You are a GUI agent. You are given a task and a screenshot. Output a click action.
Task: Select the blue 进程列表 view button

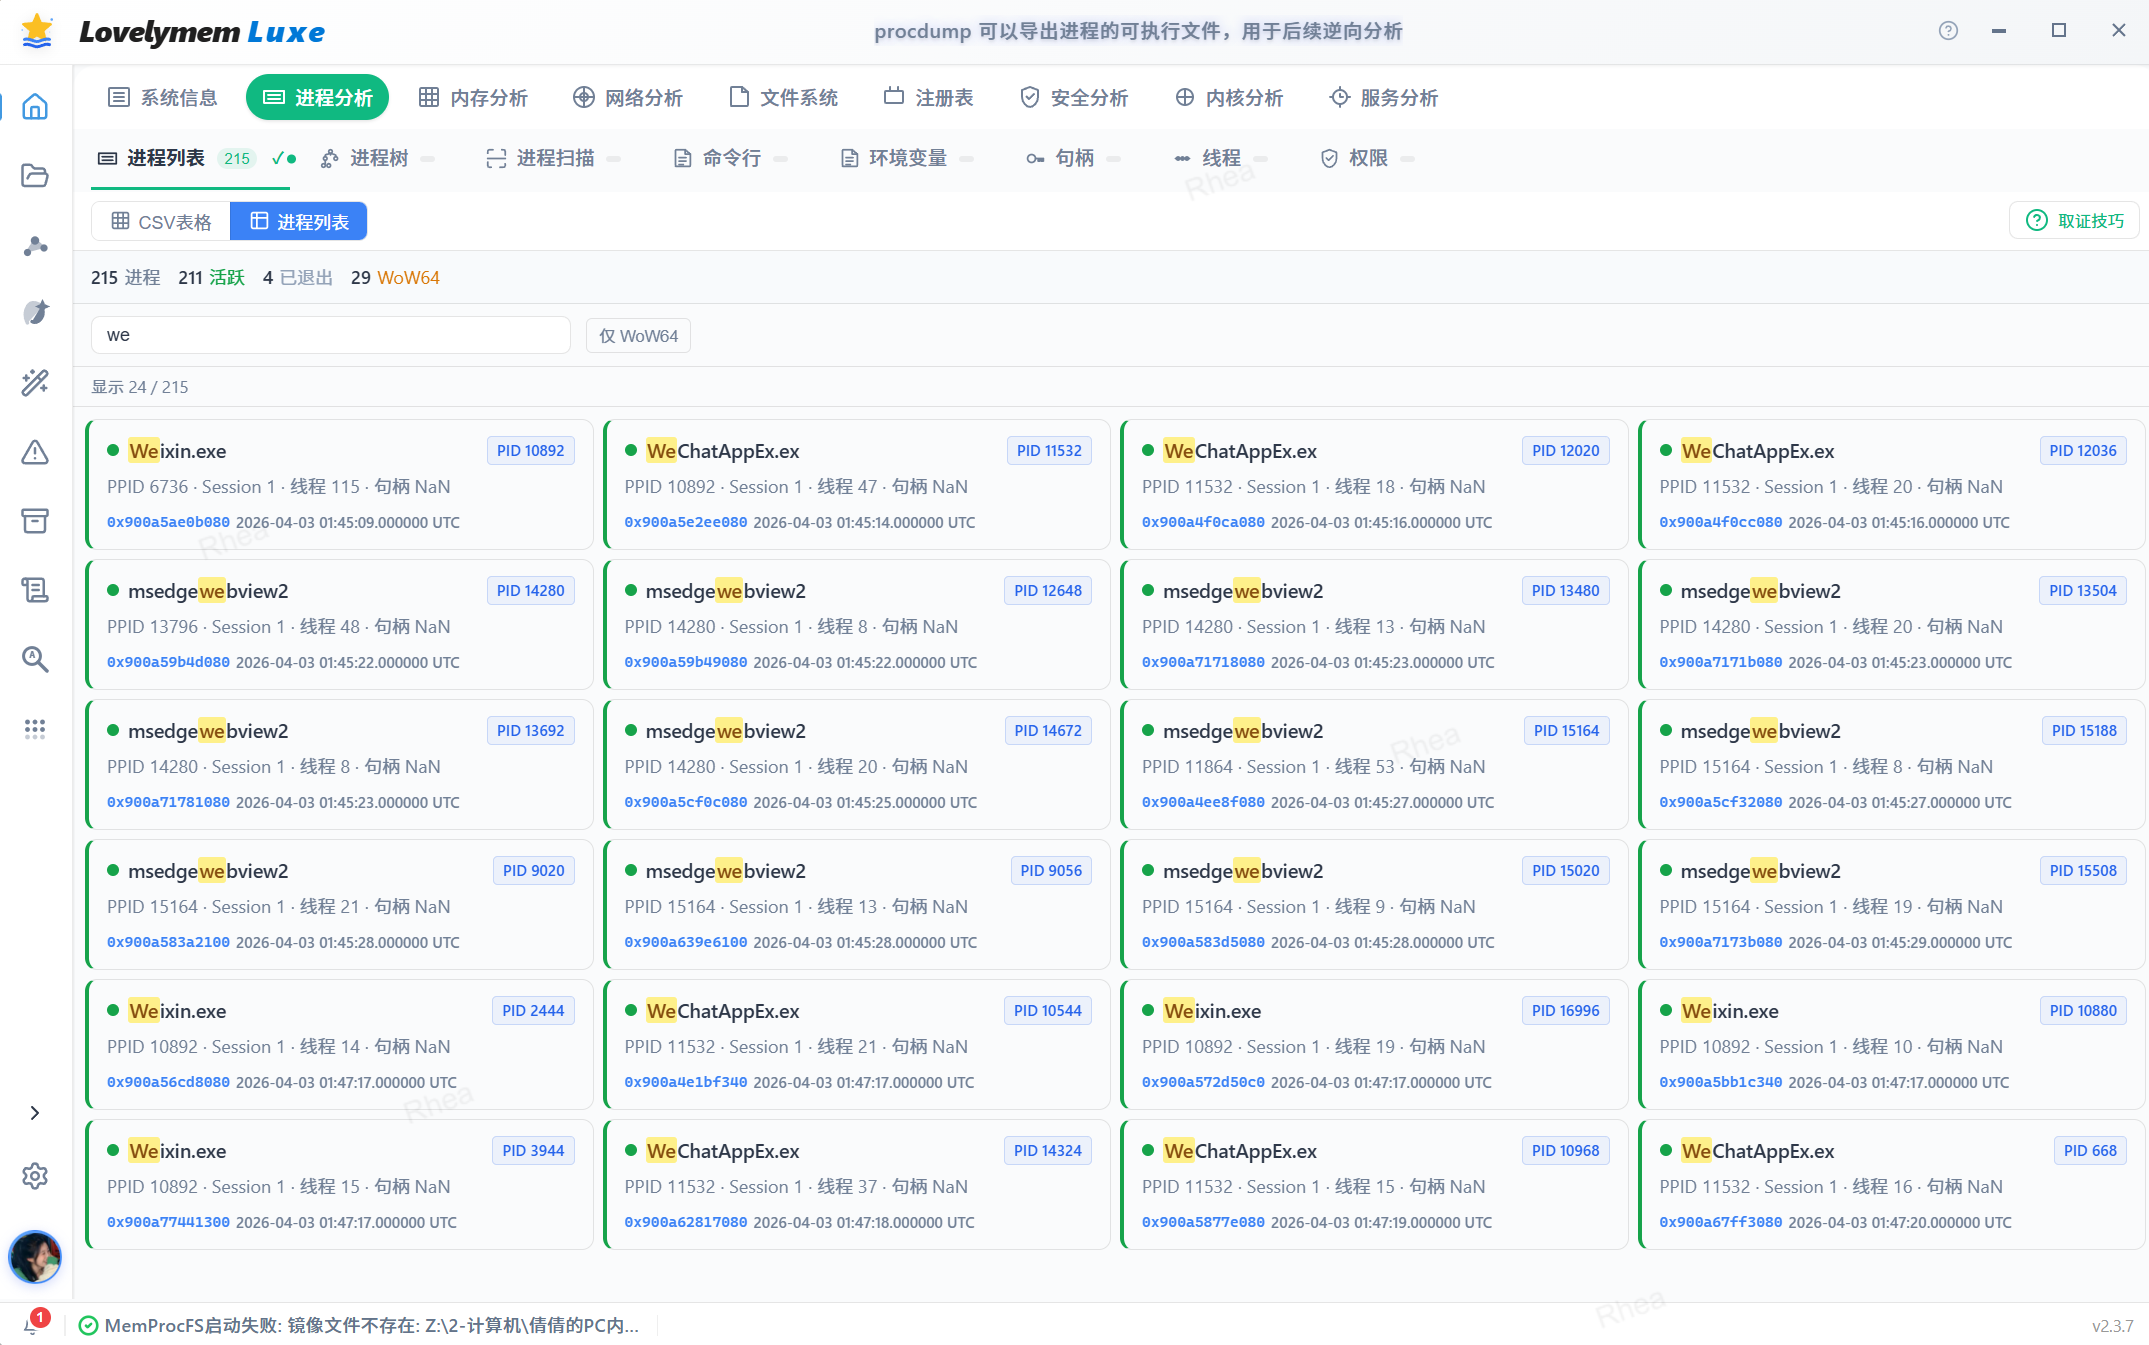pyautogui.click(x=299, y=221)
